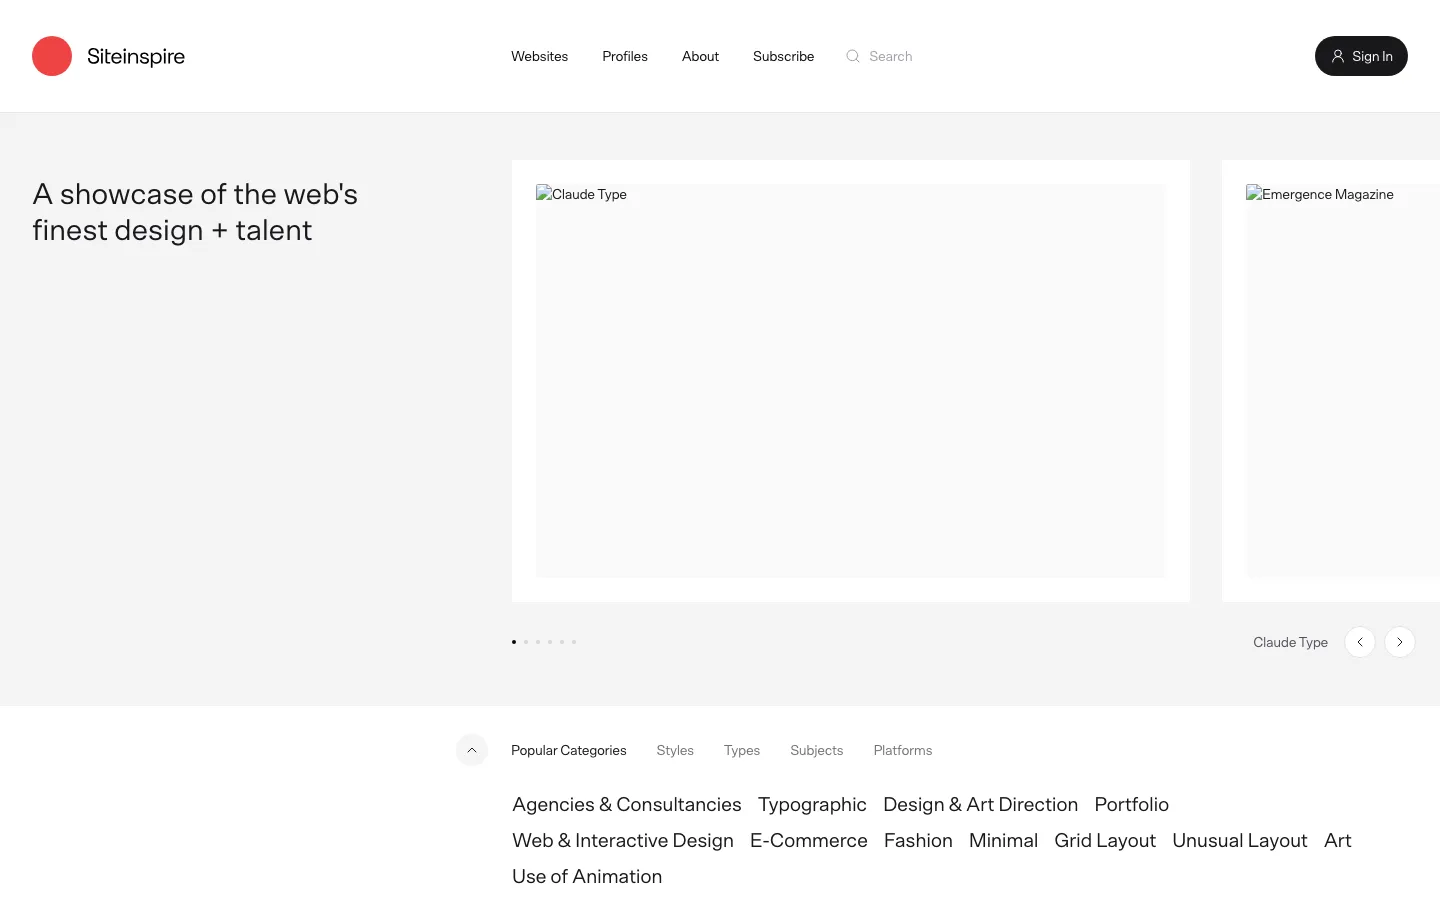Jump to the third carousel pagination dot
1440x900 pixels.
coord(538,642)
